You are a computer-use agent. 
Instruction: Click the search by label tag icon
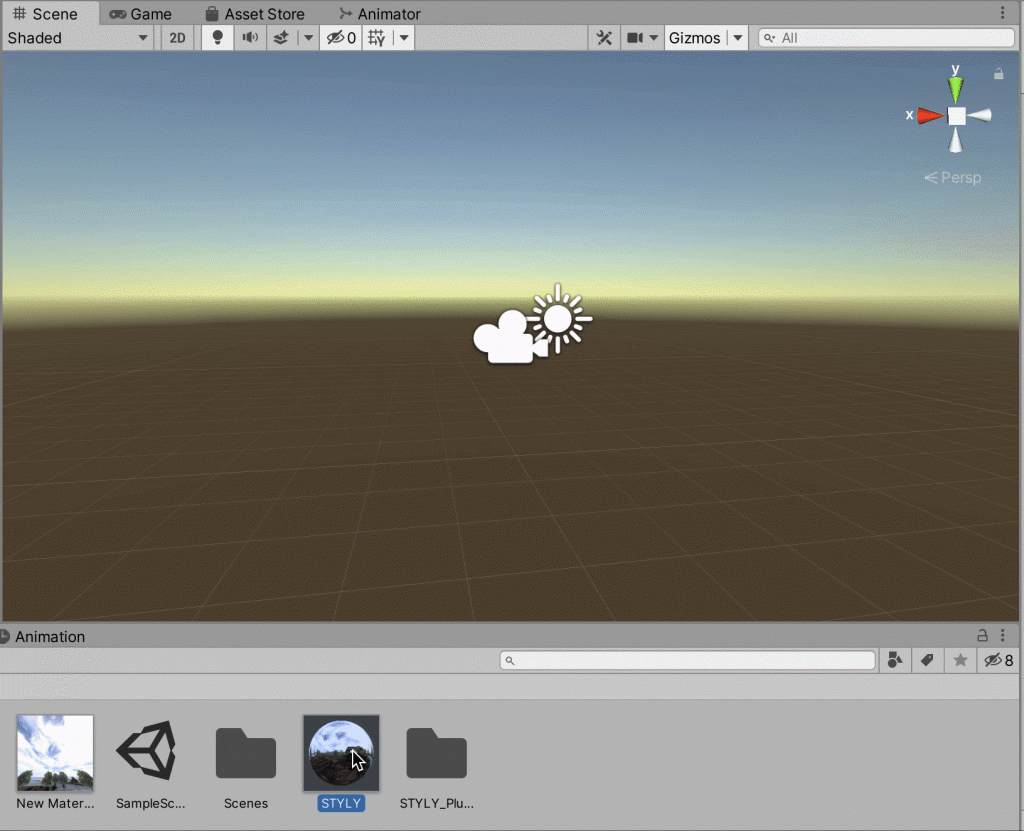click(x=925, y=660)
